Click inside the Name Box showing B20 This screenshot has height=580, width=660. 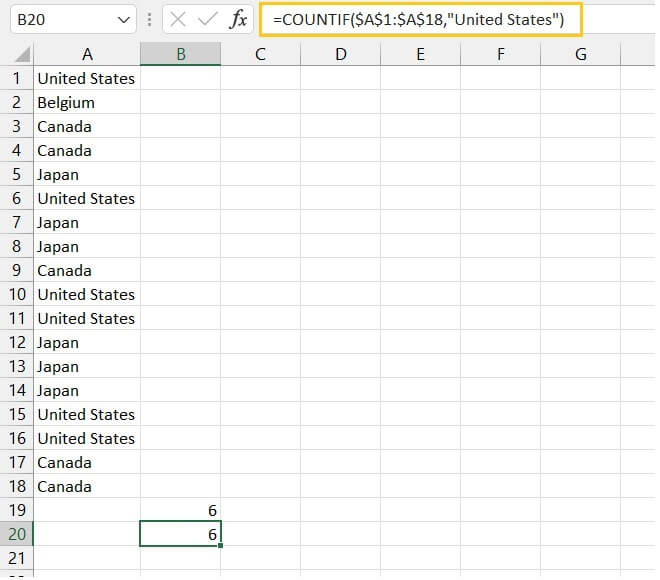[x=60, y=20]
